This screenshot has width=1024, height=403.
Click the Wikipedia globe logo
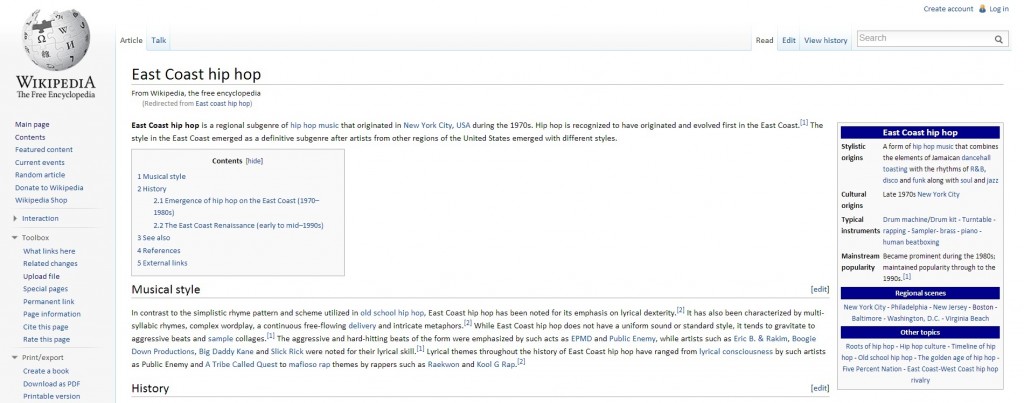tap(55, 40)
